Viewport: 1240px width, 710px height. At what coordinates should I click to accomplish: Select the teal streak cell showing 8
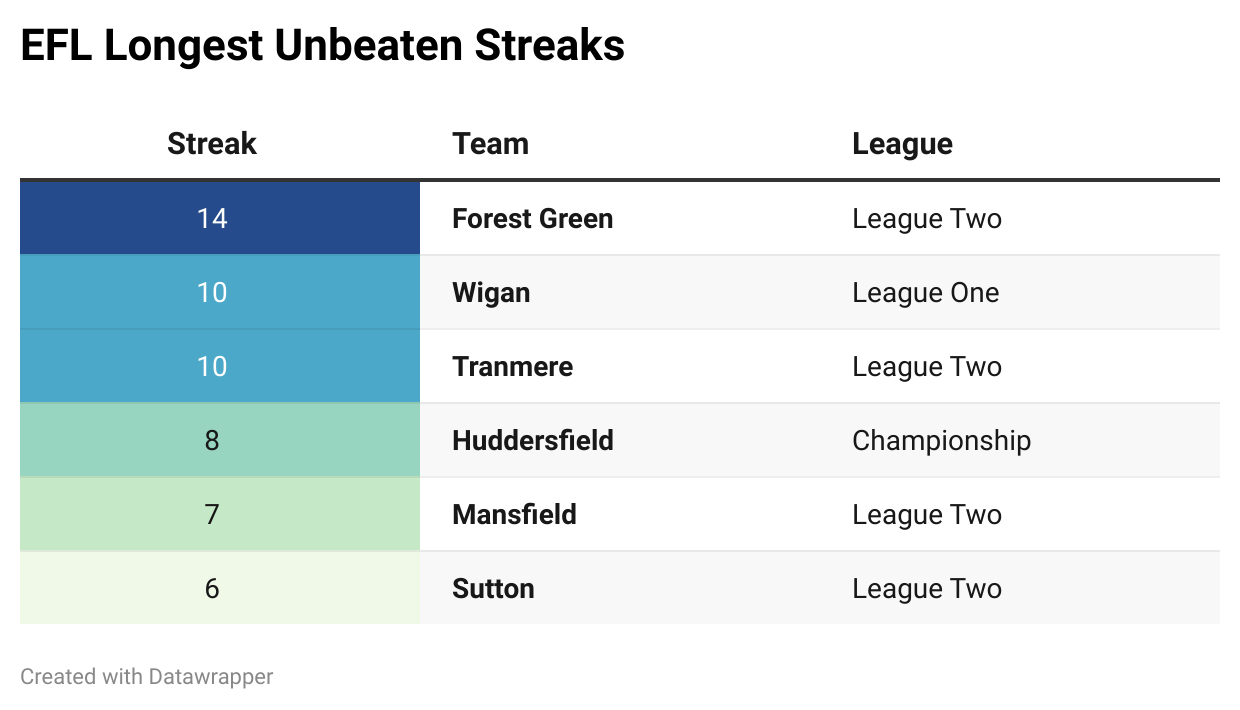(220, 440)
